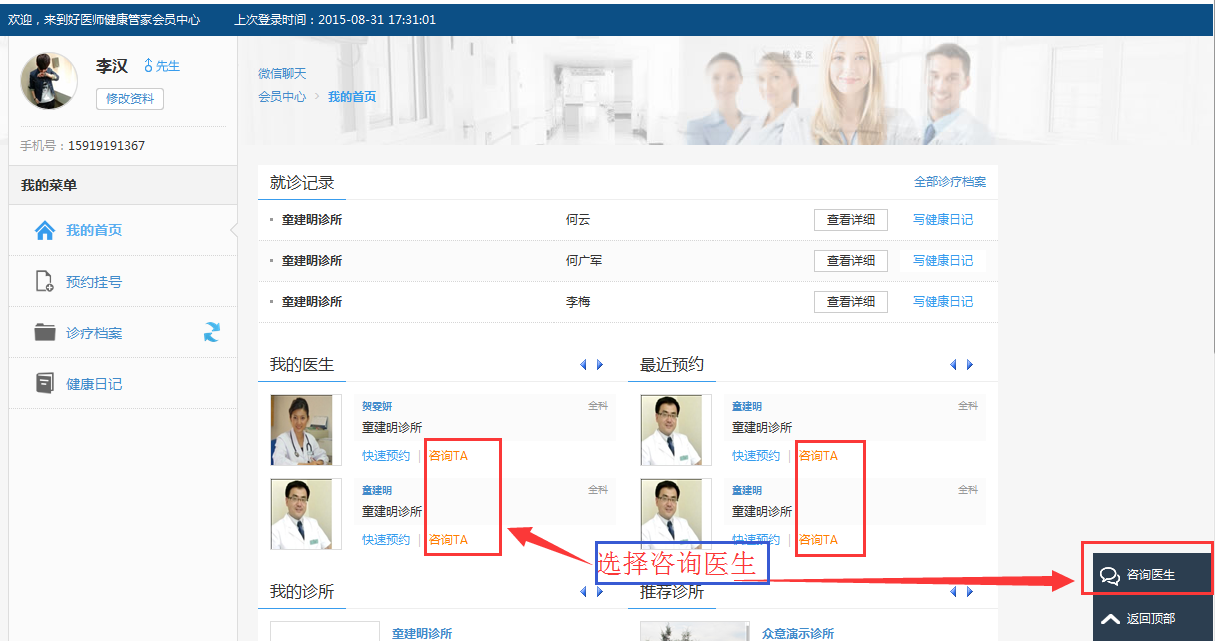Click 查看详细 for the 何云 record

tap(850, 219)
